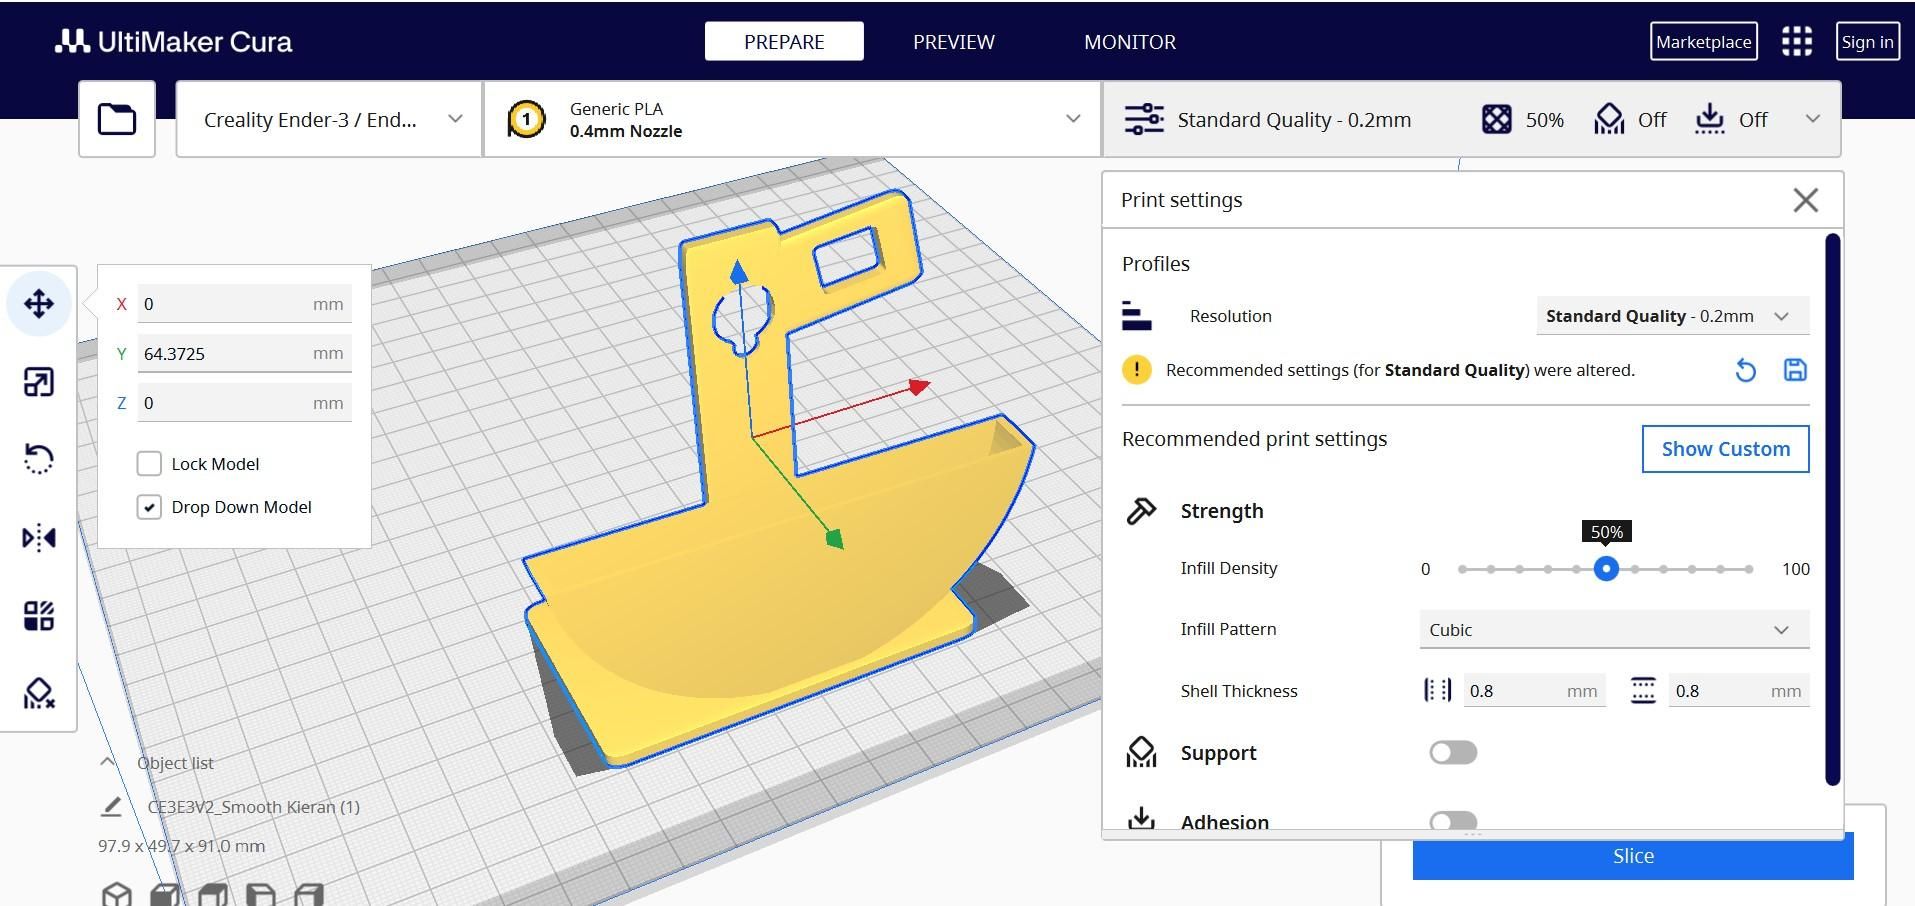Image resolution: width=1915 pixels, height=906 pixels.
Task: Open the Creality Ender-3 printer dropdown
Action: pos(329,119)
